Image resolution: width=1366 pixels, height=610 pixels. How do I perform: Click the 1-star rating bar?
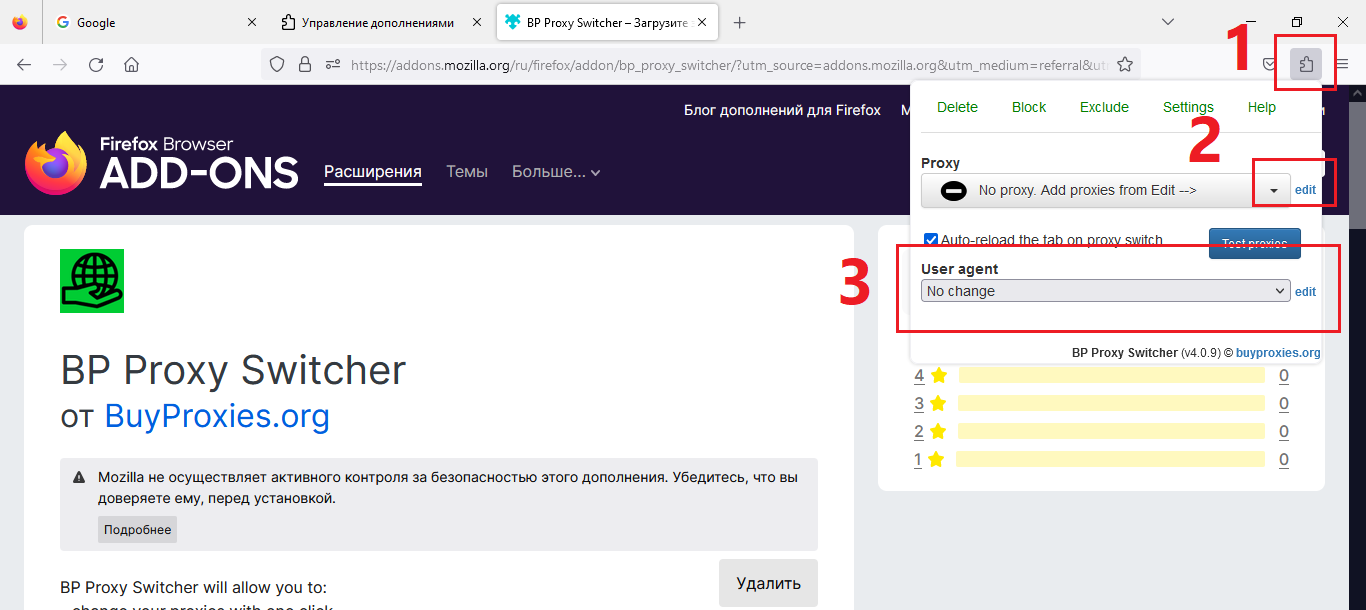coord(1109,460)
